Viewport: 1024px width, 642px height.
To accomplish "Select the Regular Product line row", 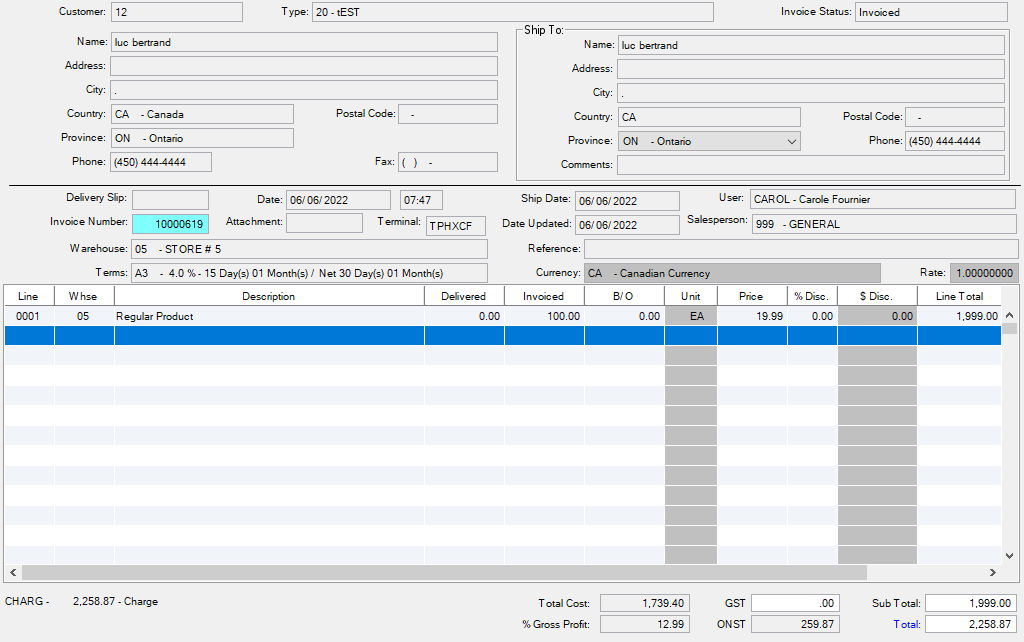I will click(x=268, y=316).
